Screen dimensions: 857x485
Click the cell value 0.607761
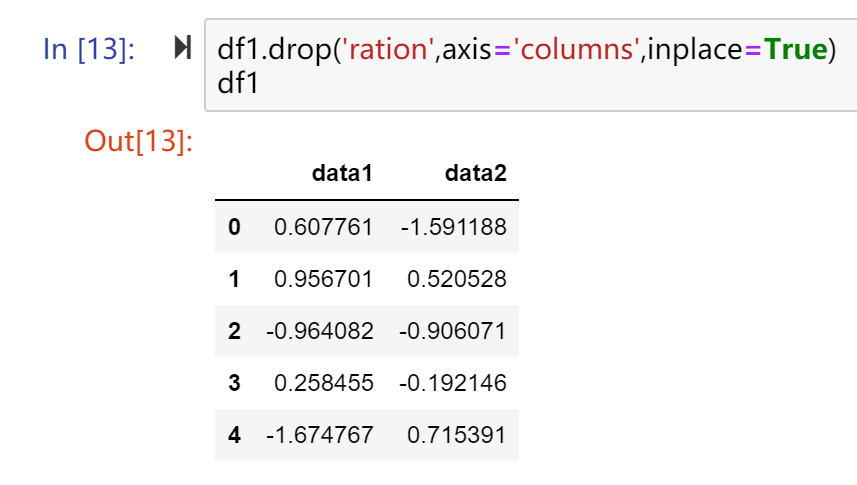point(324,227)
